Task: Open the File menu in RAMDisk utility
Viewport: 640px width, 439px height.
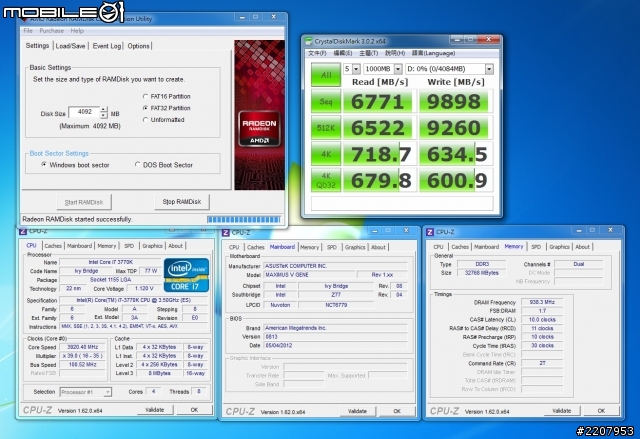Action: [x=28, y=31]
